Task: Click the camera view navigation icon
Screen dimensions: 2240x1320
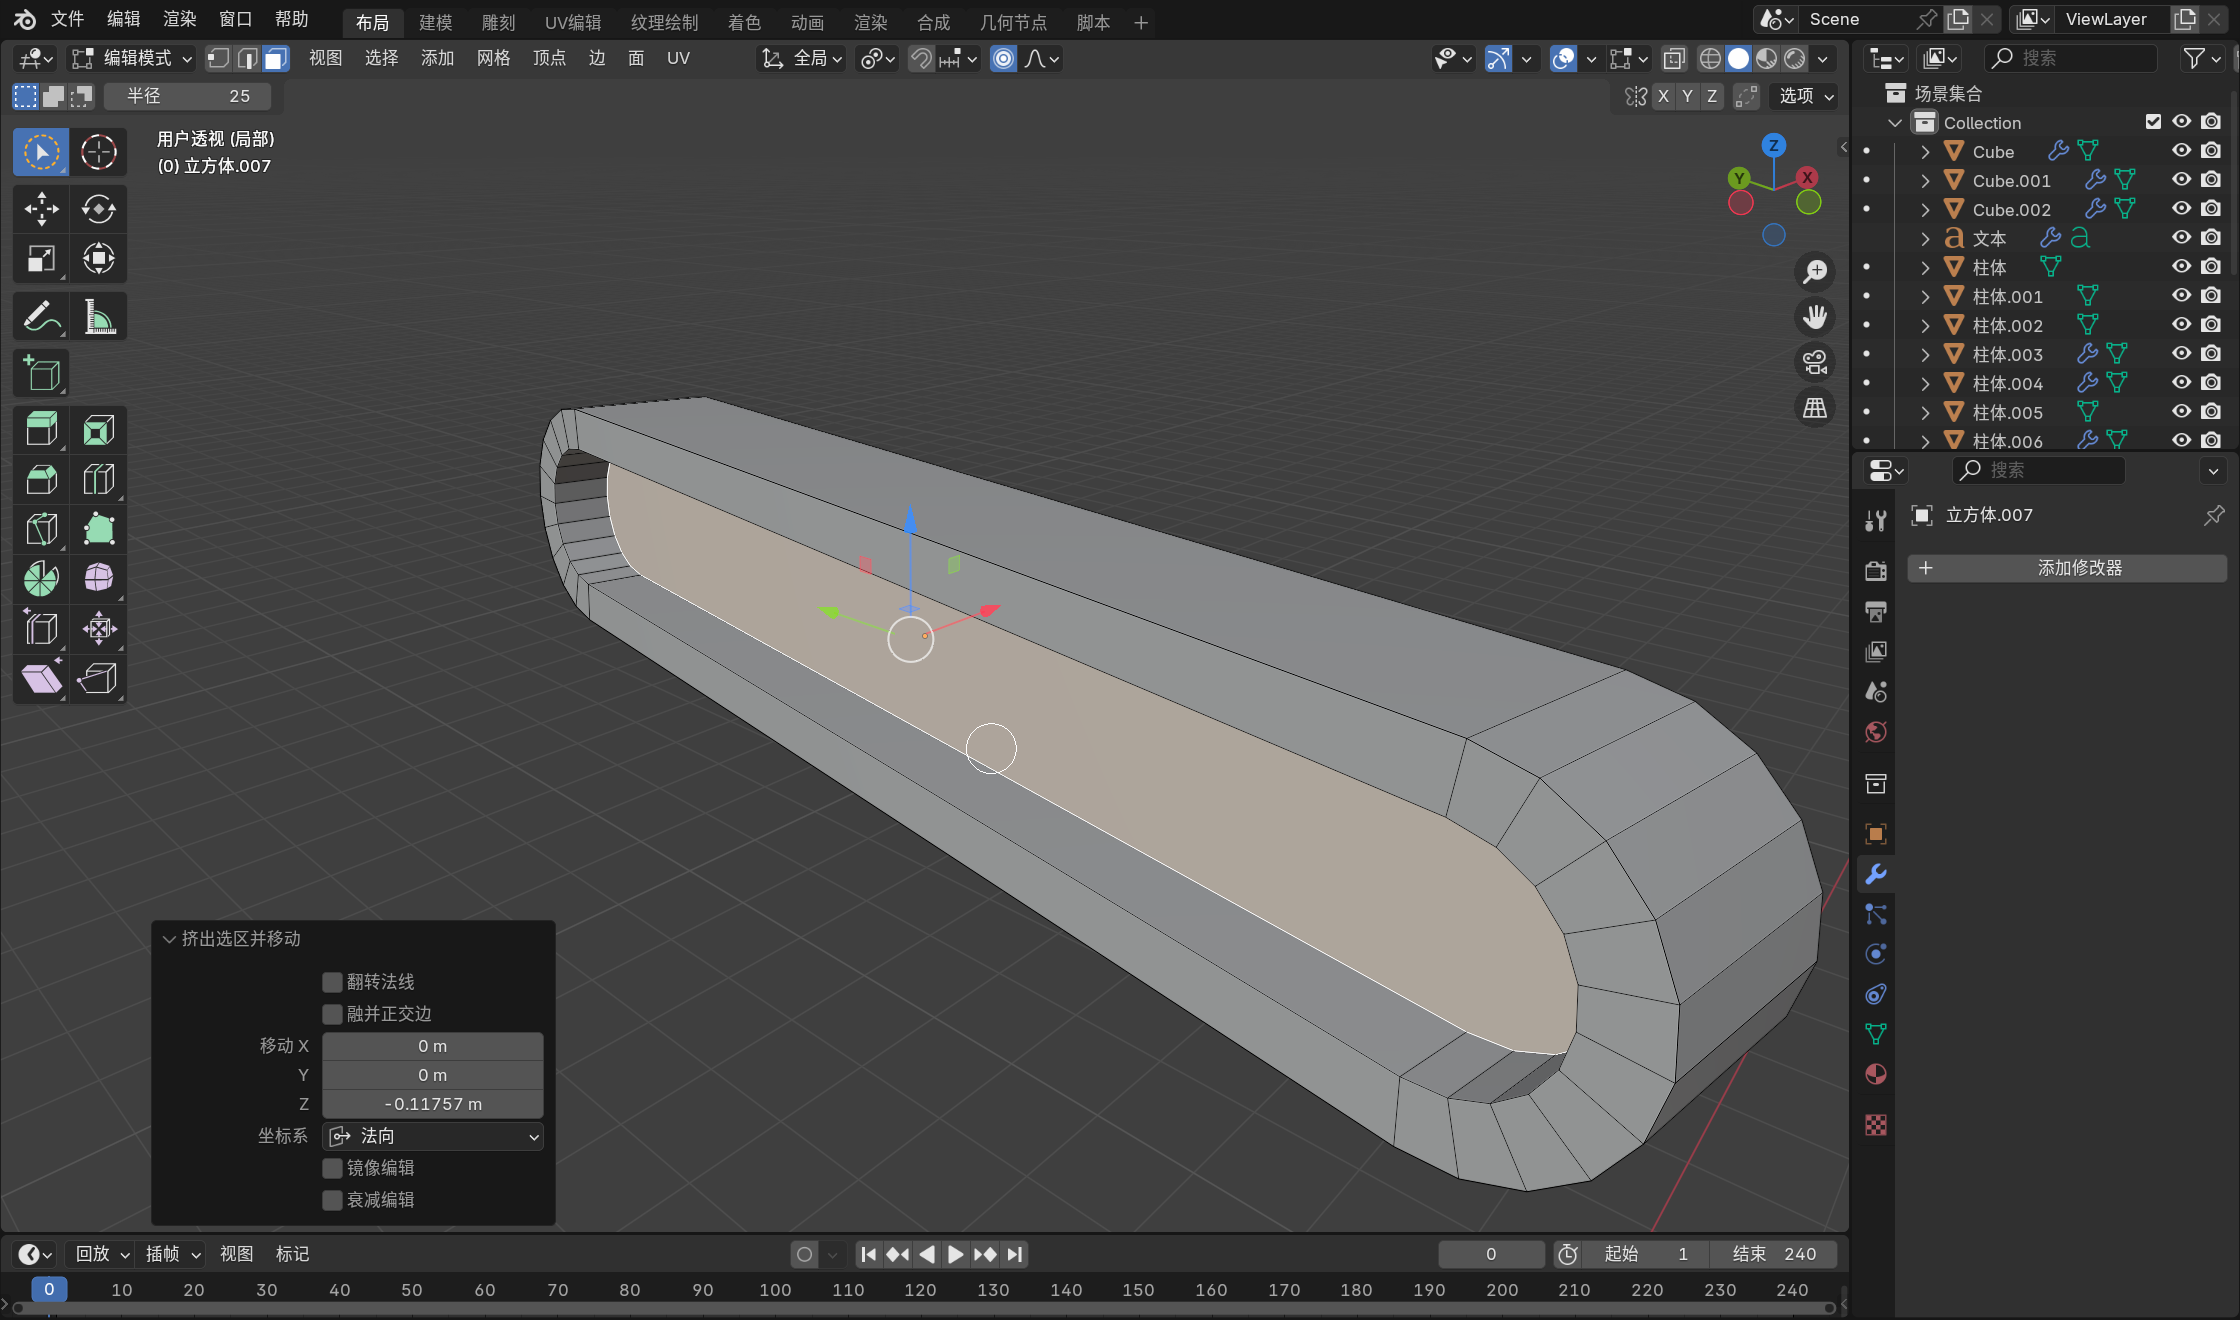Action: tap(1814, 362)
